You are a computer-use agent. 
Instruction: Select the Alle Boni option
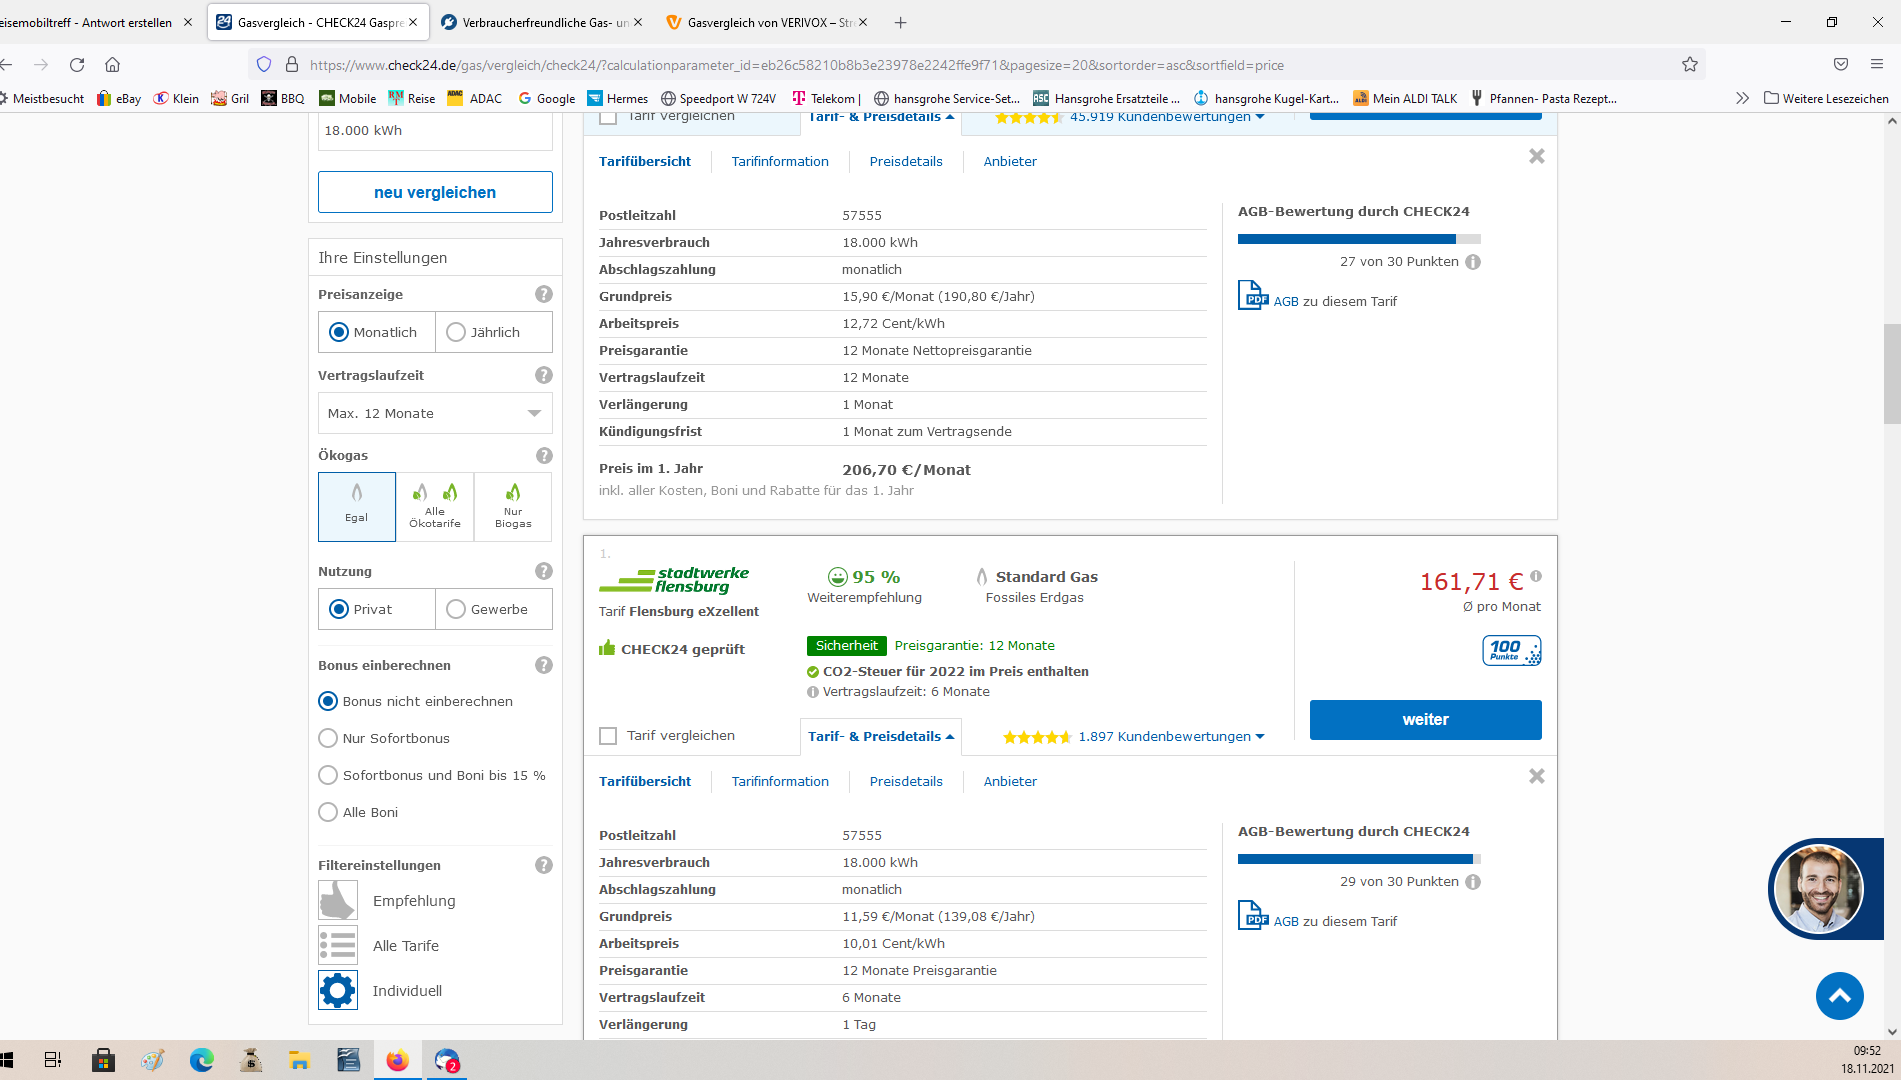(x=328, y=812)
